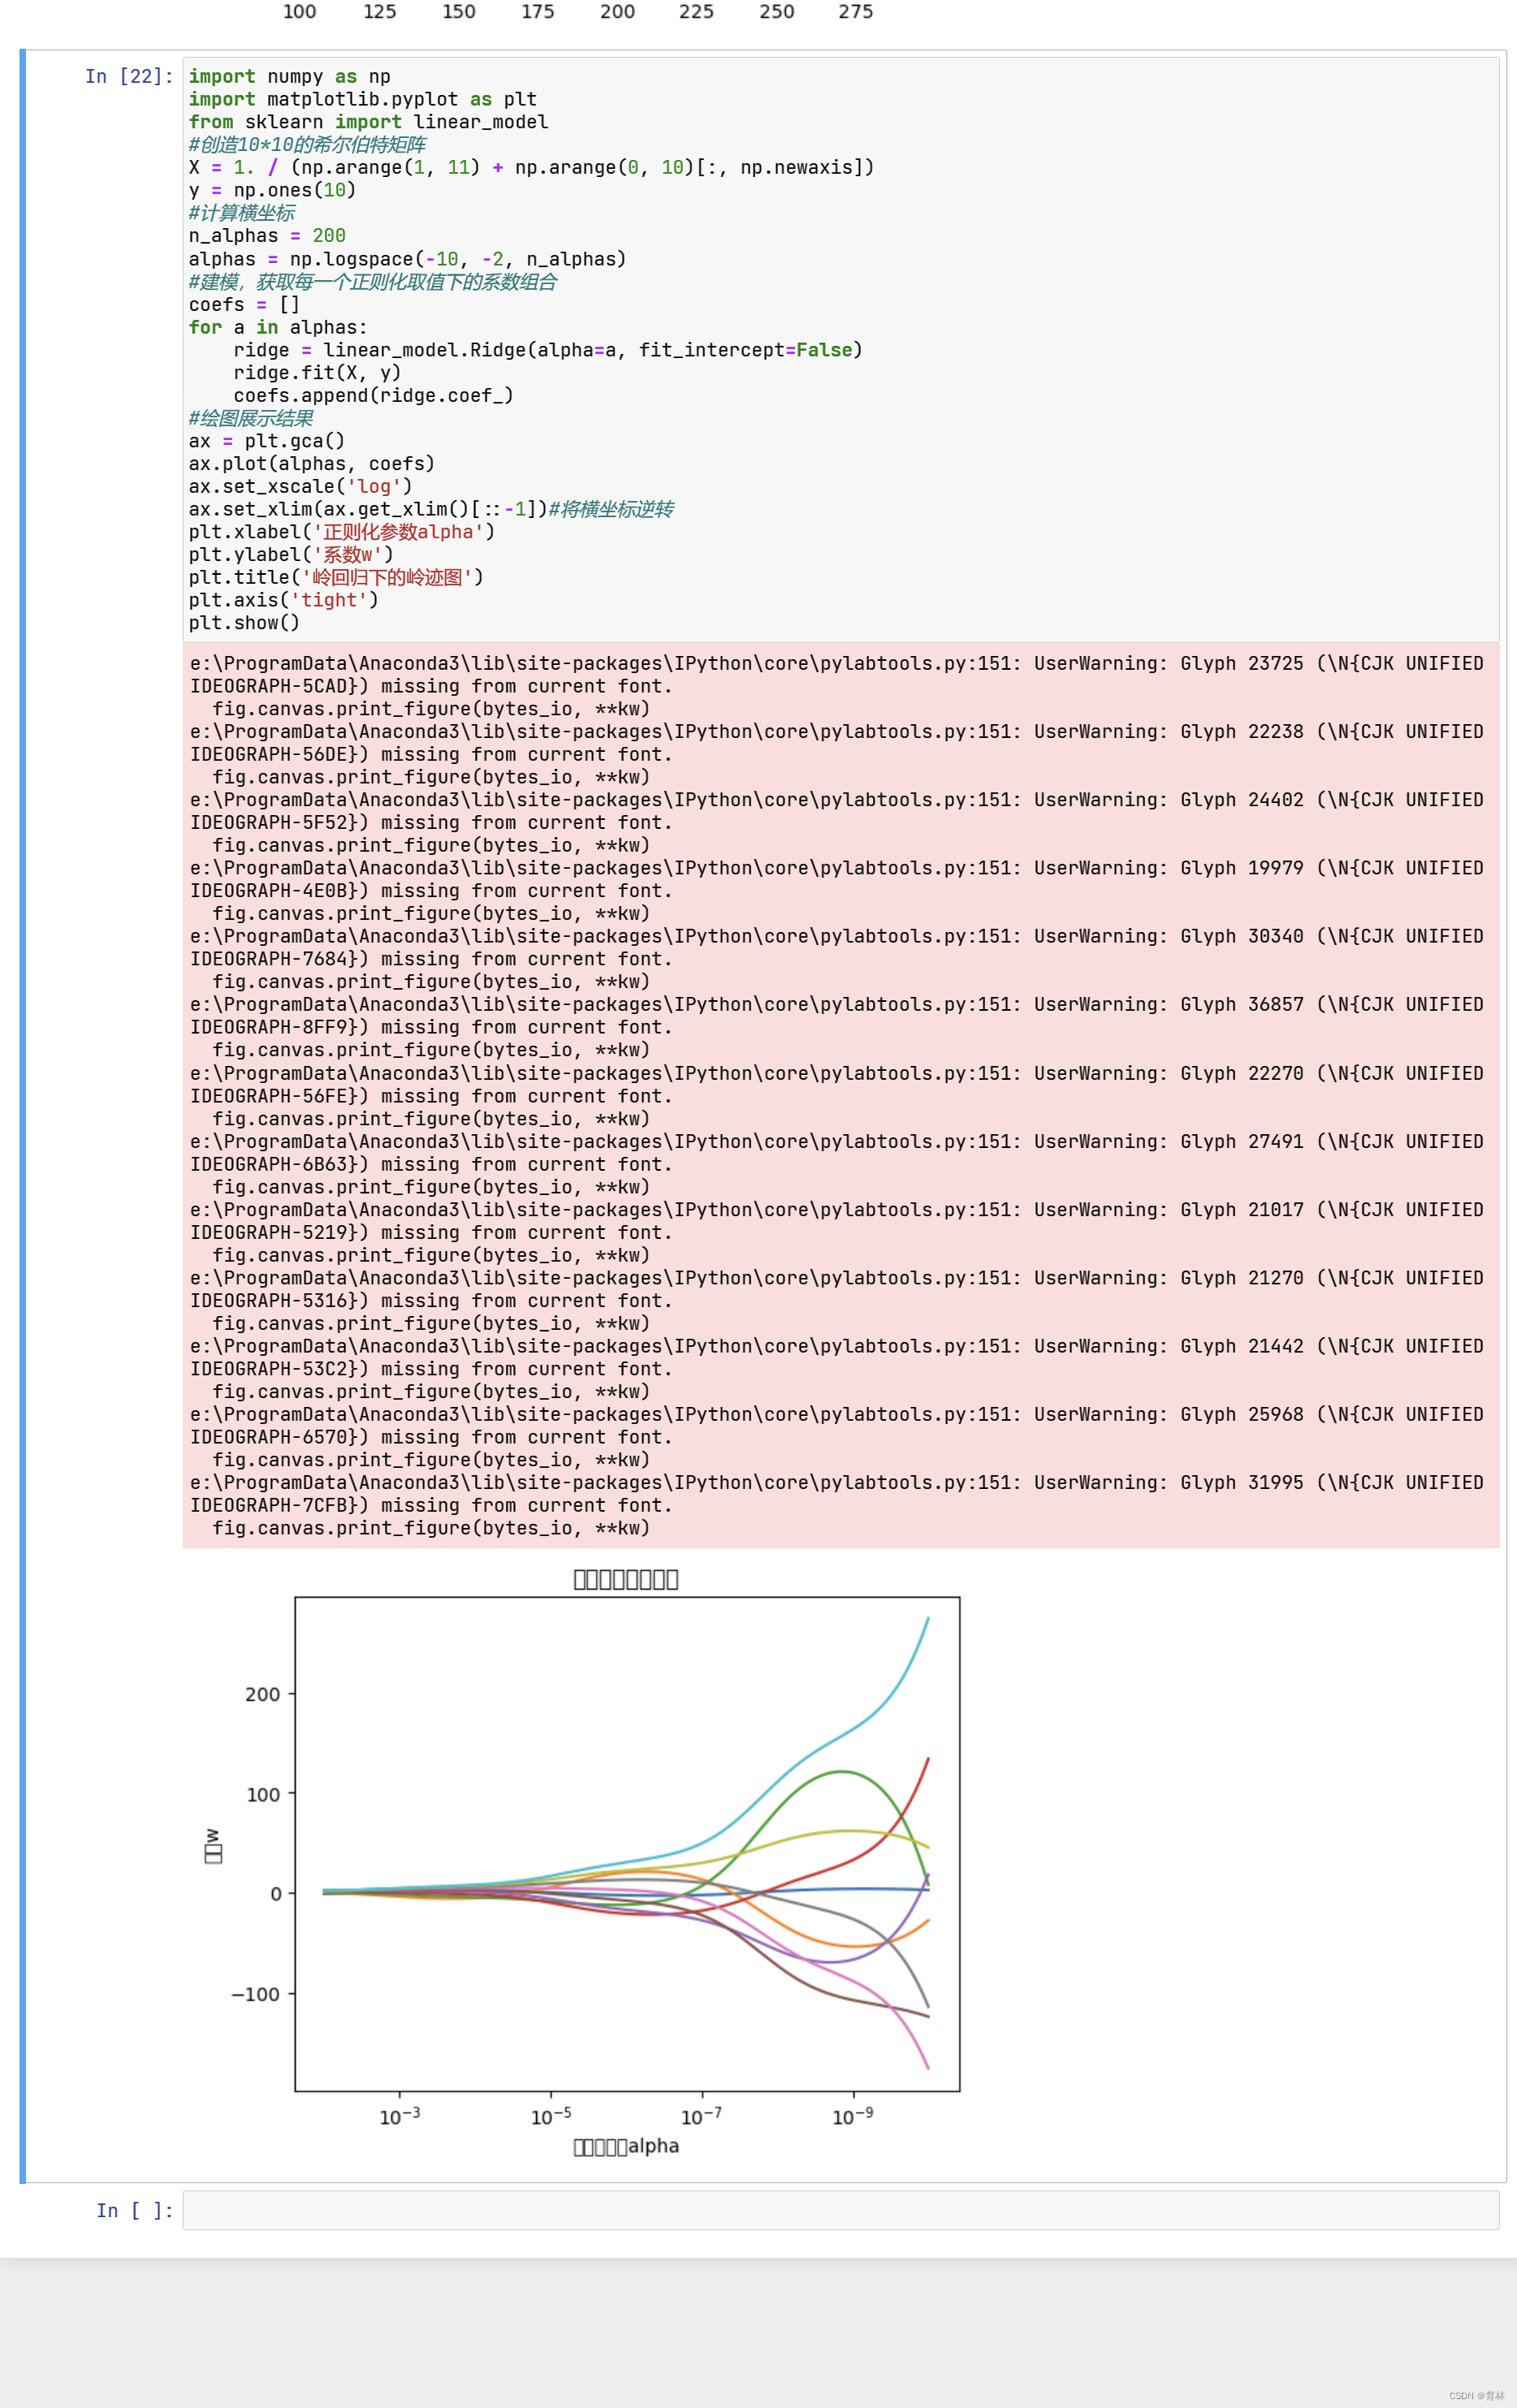Click the 'coefs = []' line
The image size is (1517, 2408).
click(244, 304)
